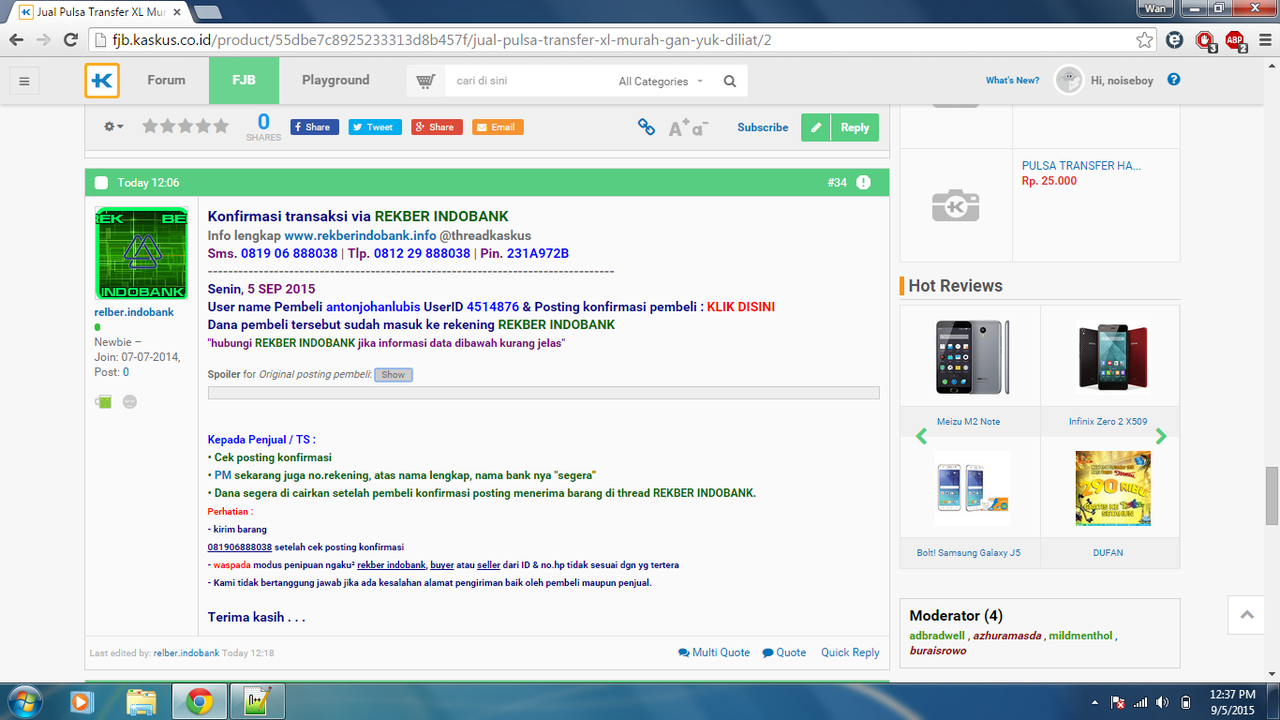Increase font size A+ icon

click(x=679, y=127)
